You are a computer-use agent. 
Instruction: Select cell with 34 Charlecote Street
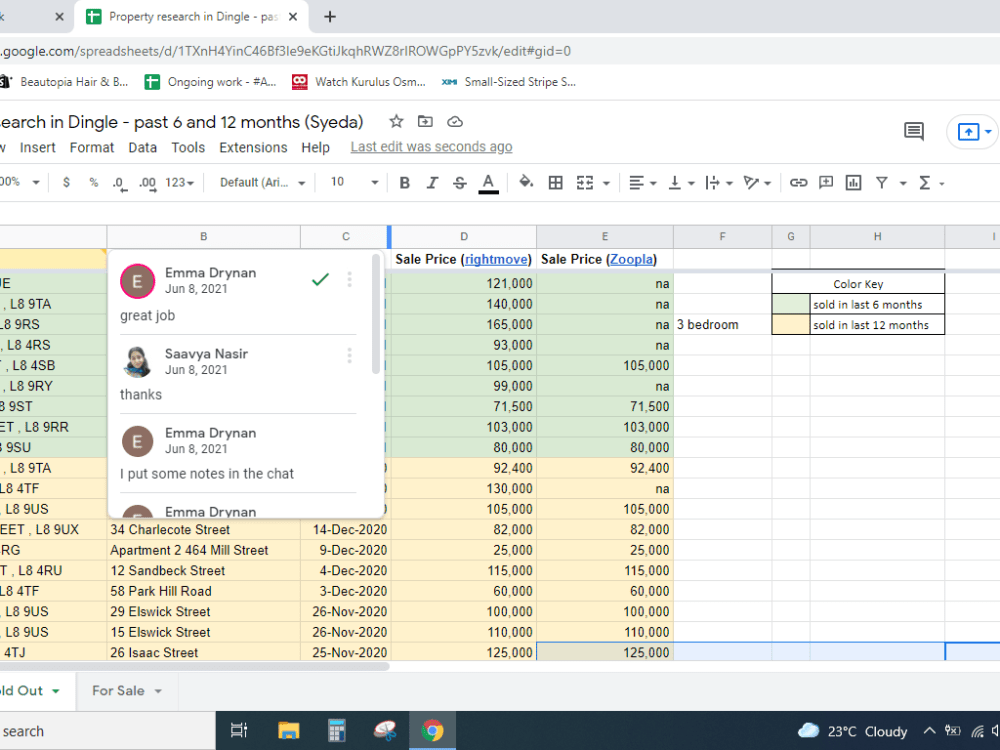(x=203, y=529)
